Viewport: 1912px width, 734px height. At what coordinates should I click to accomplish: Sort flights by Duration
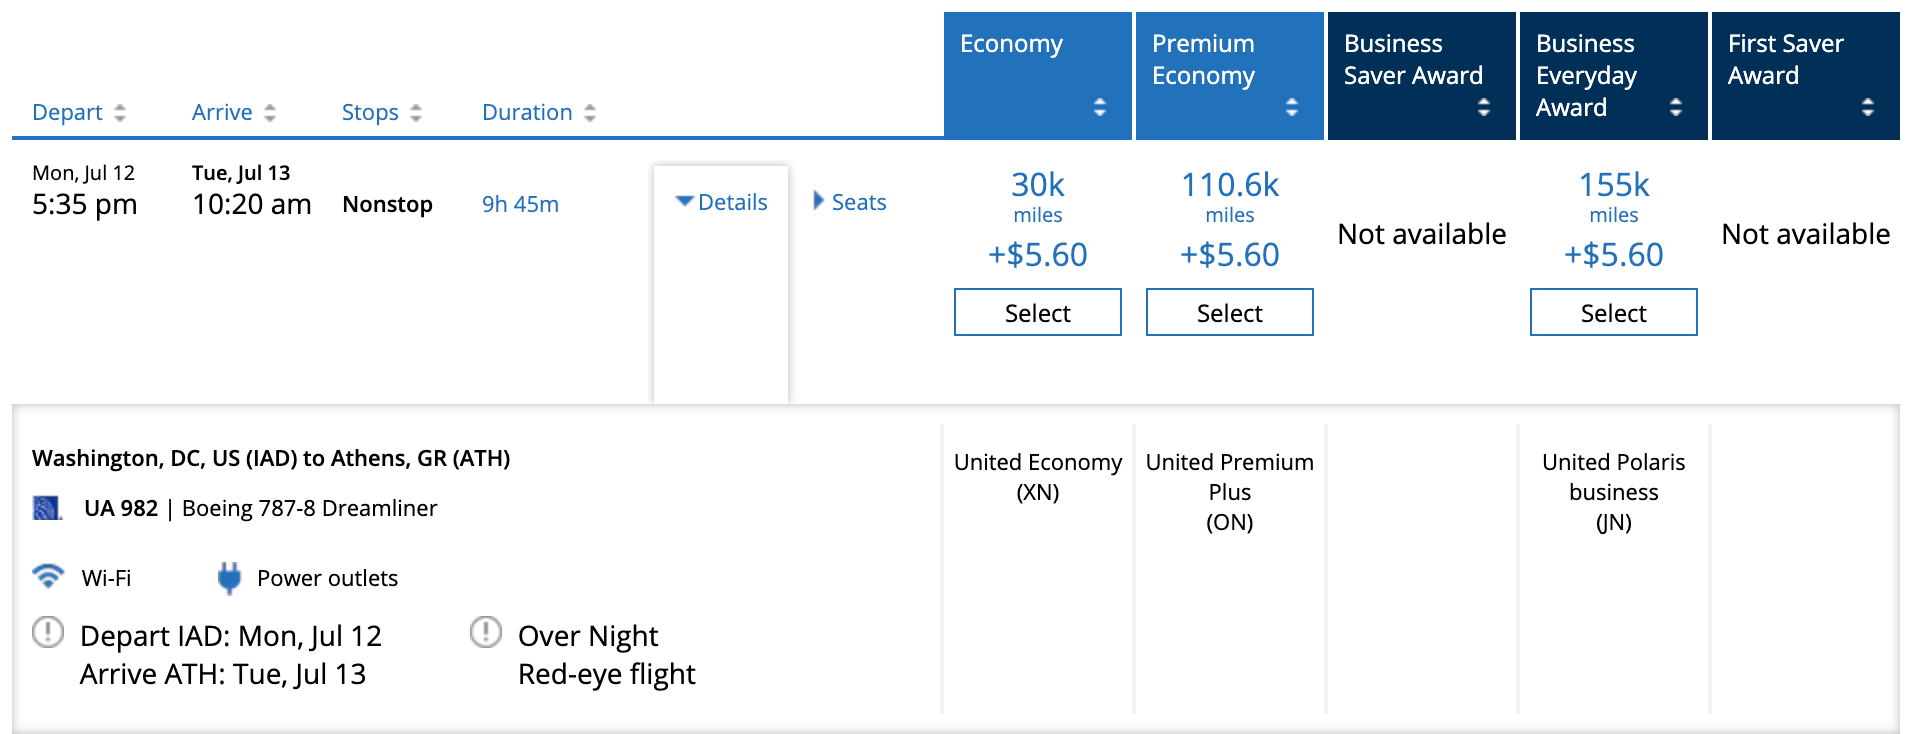point(538,112)
